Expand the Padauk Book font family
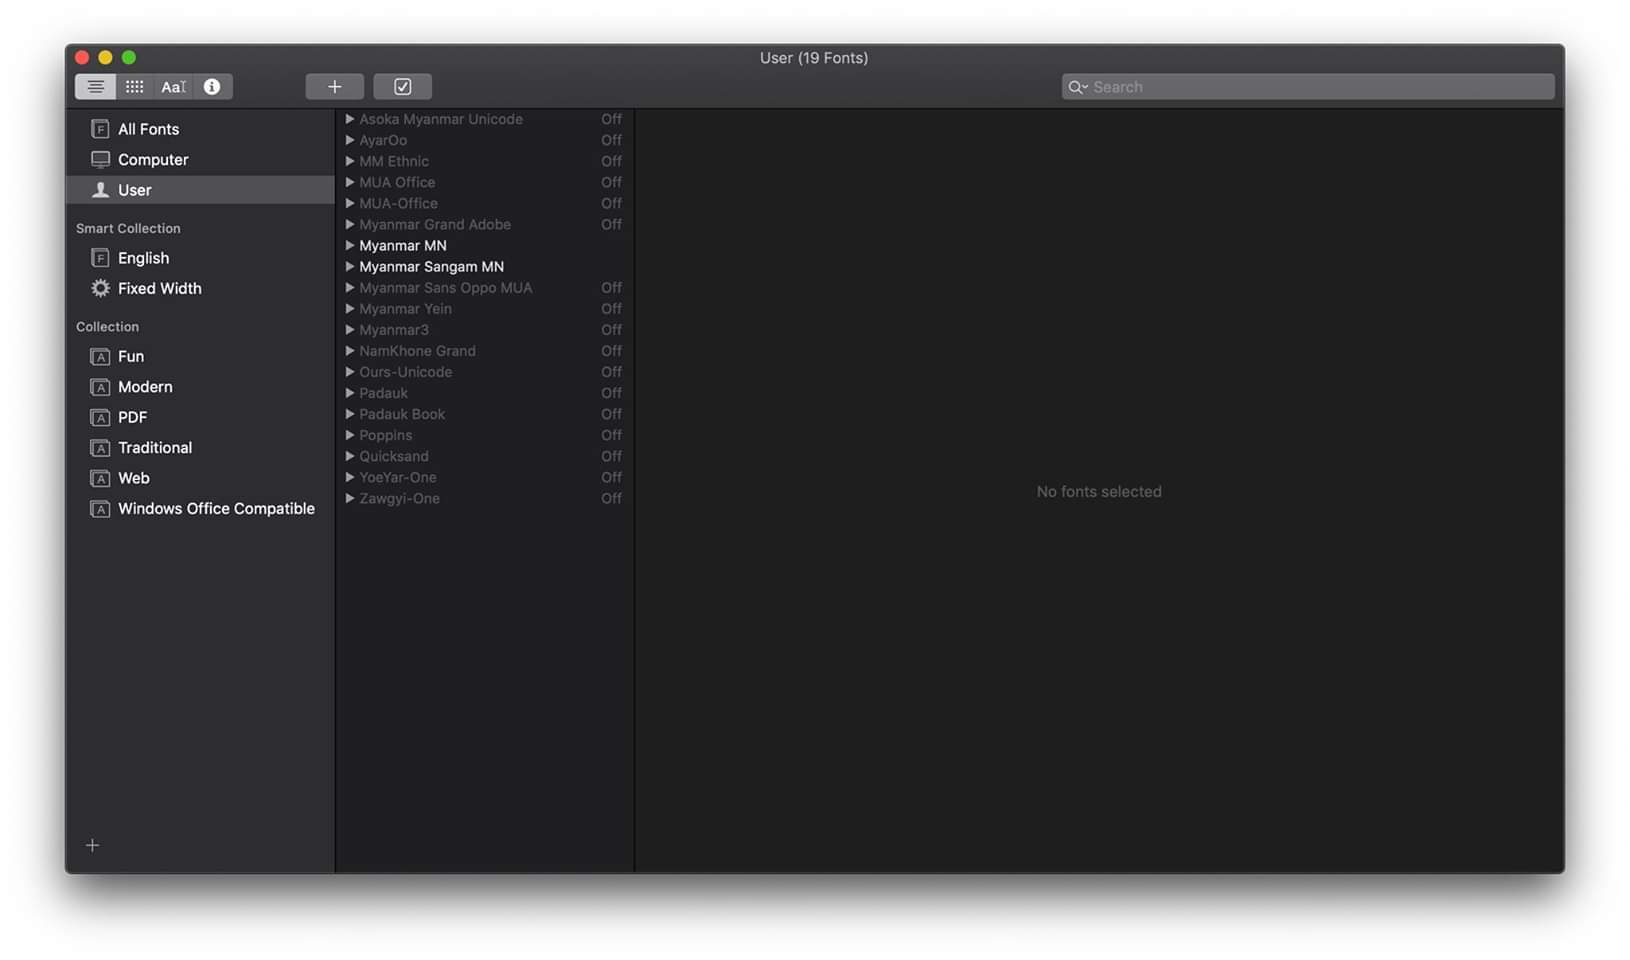Viewport: 1630px width, 960px height. pyautogui.click(x=350, y=414)
